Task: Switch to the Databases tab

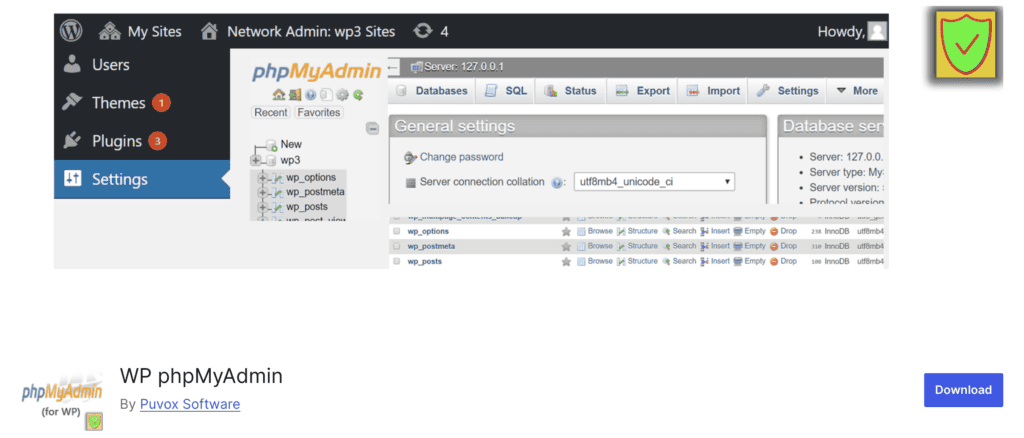Action: (x=432, y=91)
